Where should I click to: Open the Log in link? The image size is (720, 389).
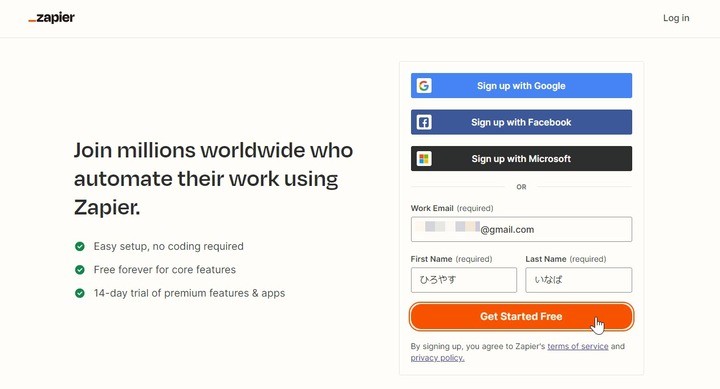pyautogui.click(x=676, y=18)
